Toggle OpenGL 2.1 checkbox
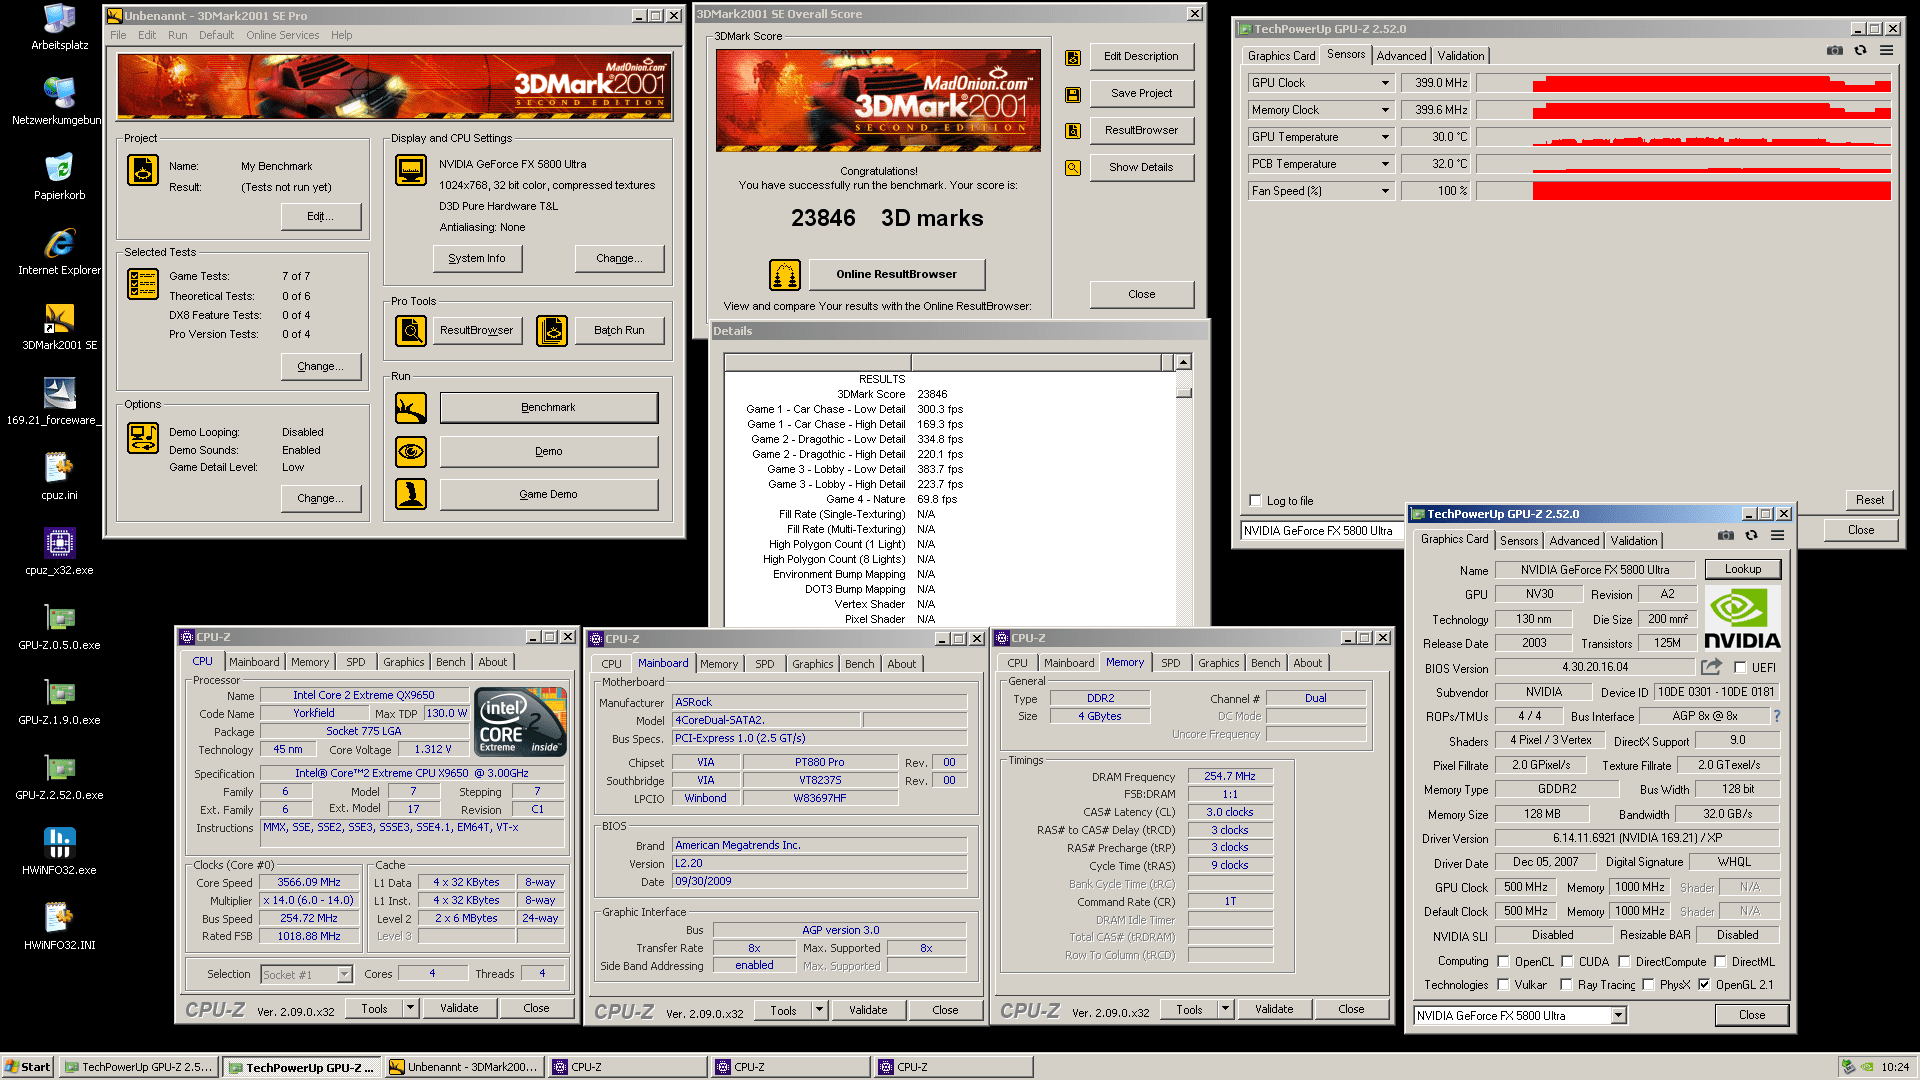The width and height of the screenshot is (1920, 1080). point(1704,984)
